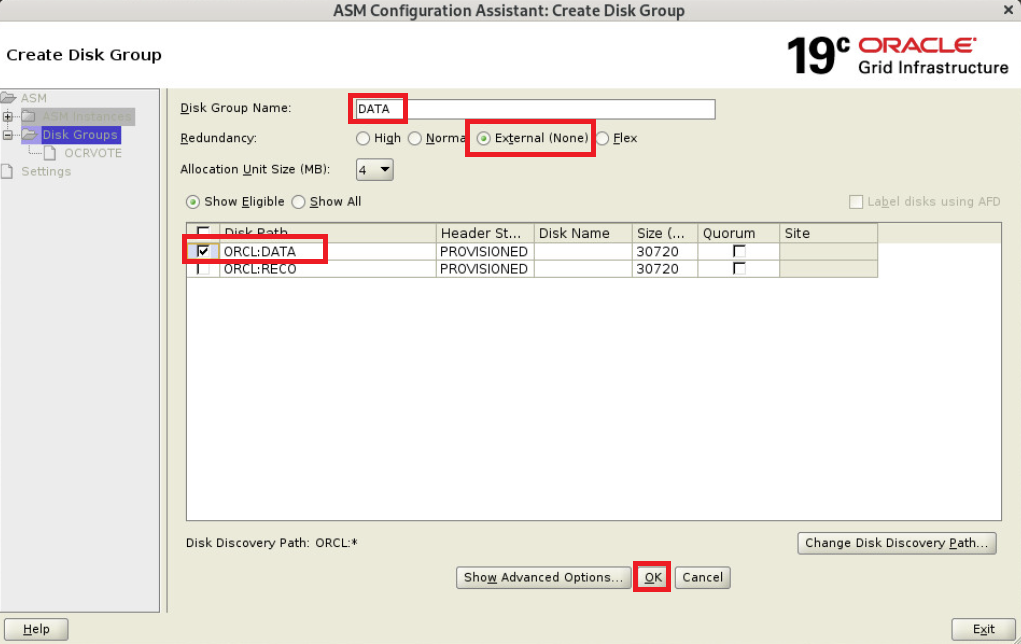Open Show Advanced Options

pos(544,578)
